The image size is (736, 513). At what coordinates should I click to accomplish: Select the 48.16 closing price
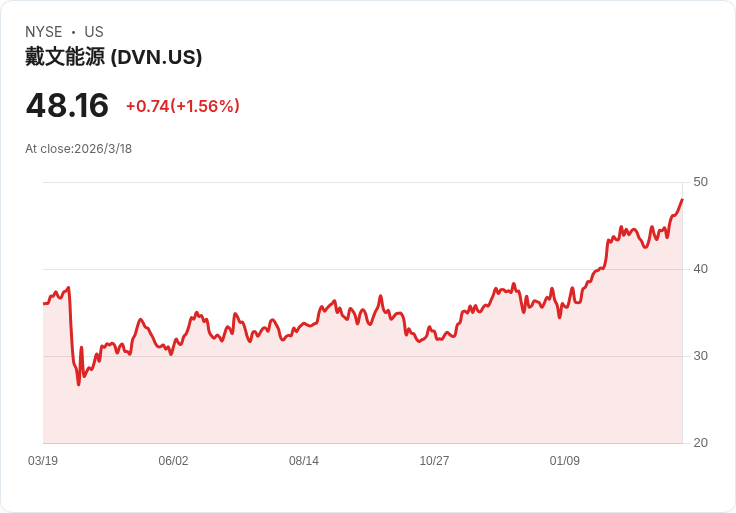click(x=67, y=105)
